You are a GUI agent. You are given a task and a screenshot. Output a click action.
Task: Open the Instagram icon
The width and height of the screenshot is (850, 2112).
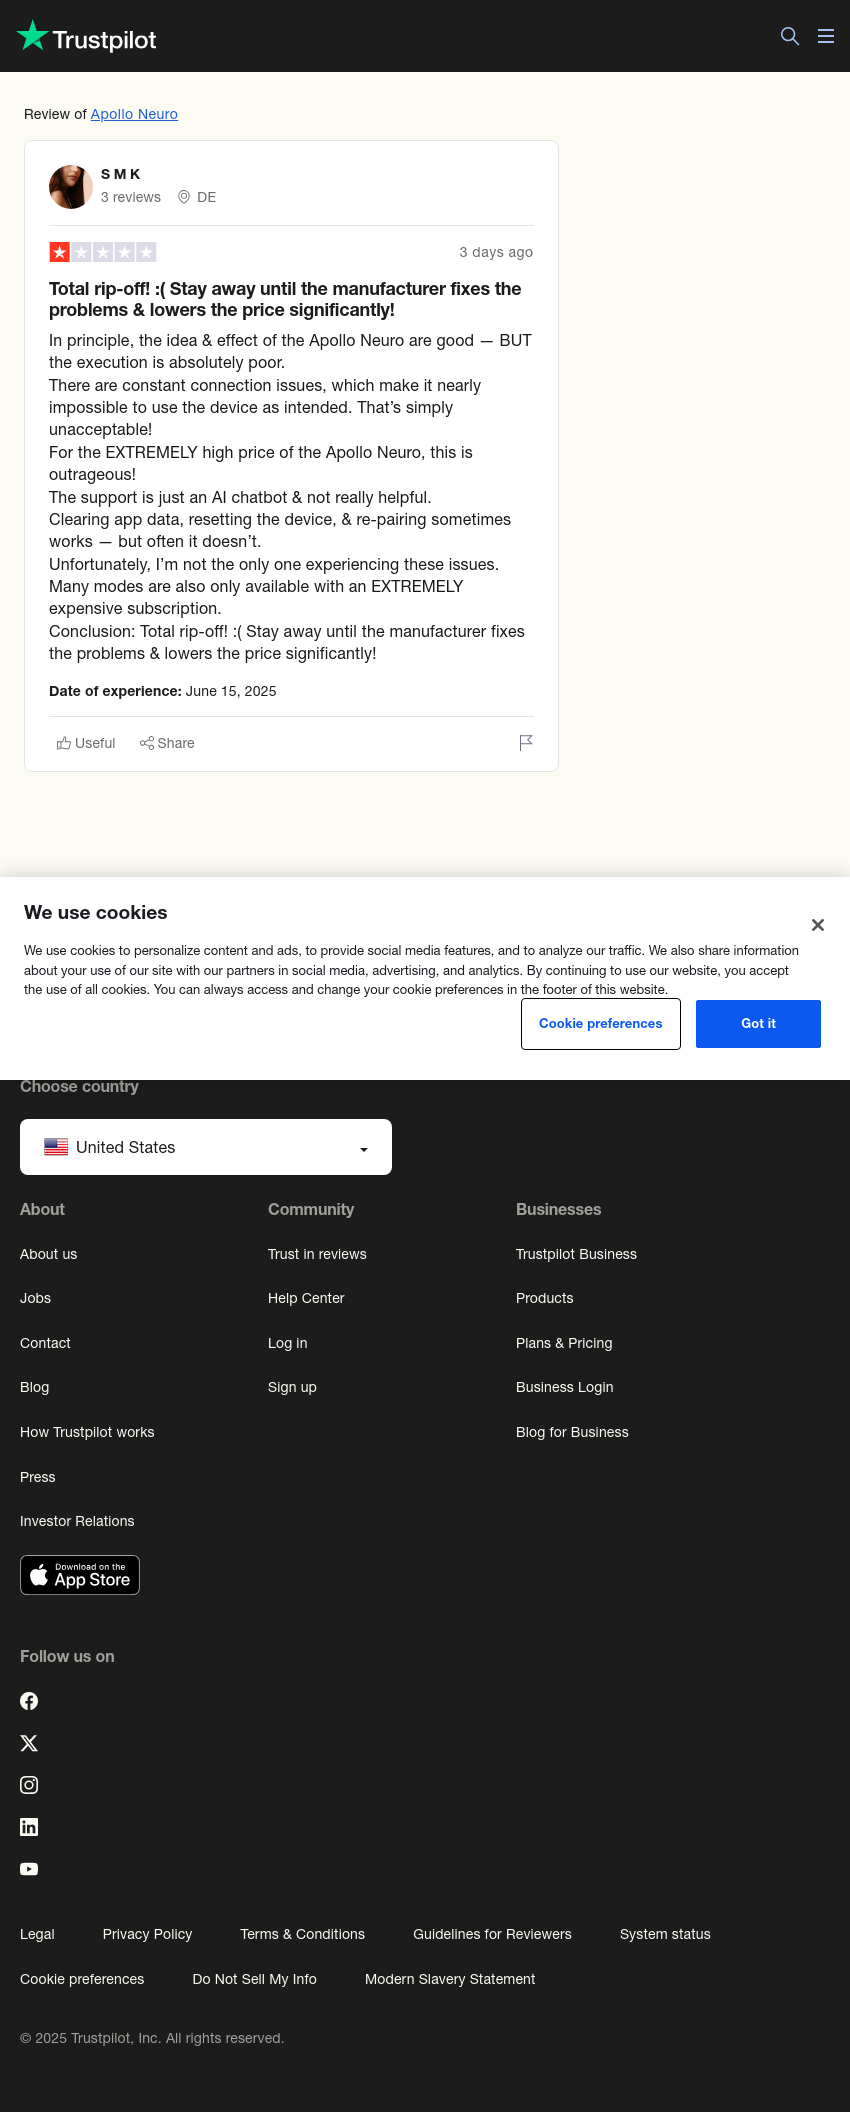(29, 1785)
